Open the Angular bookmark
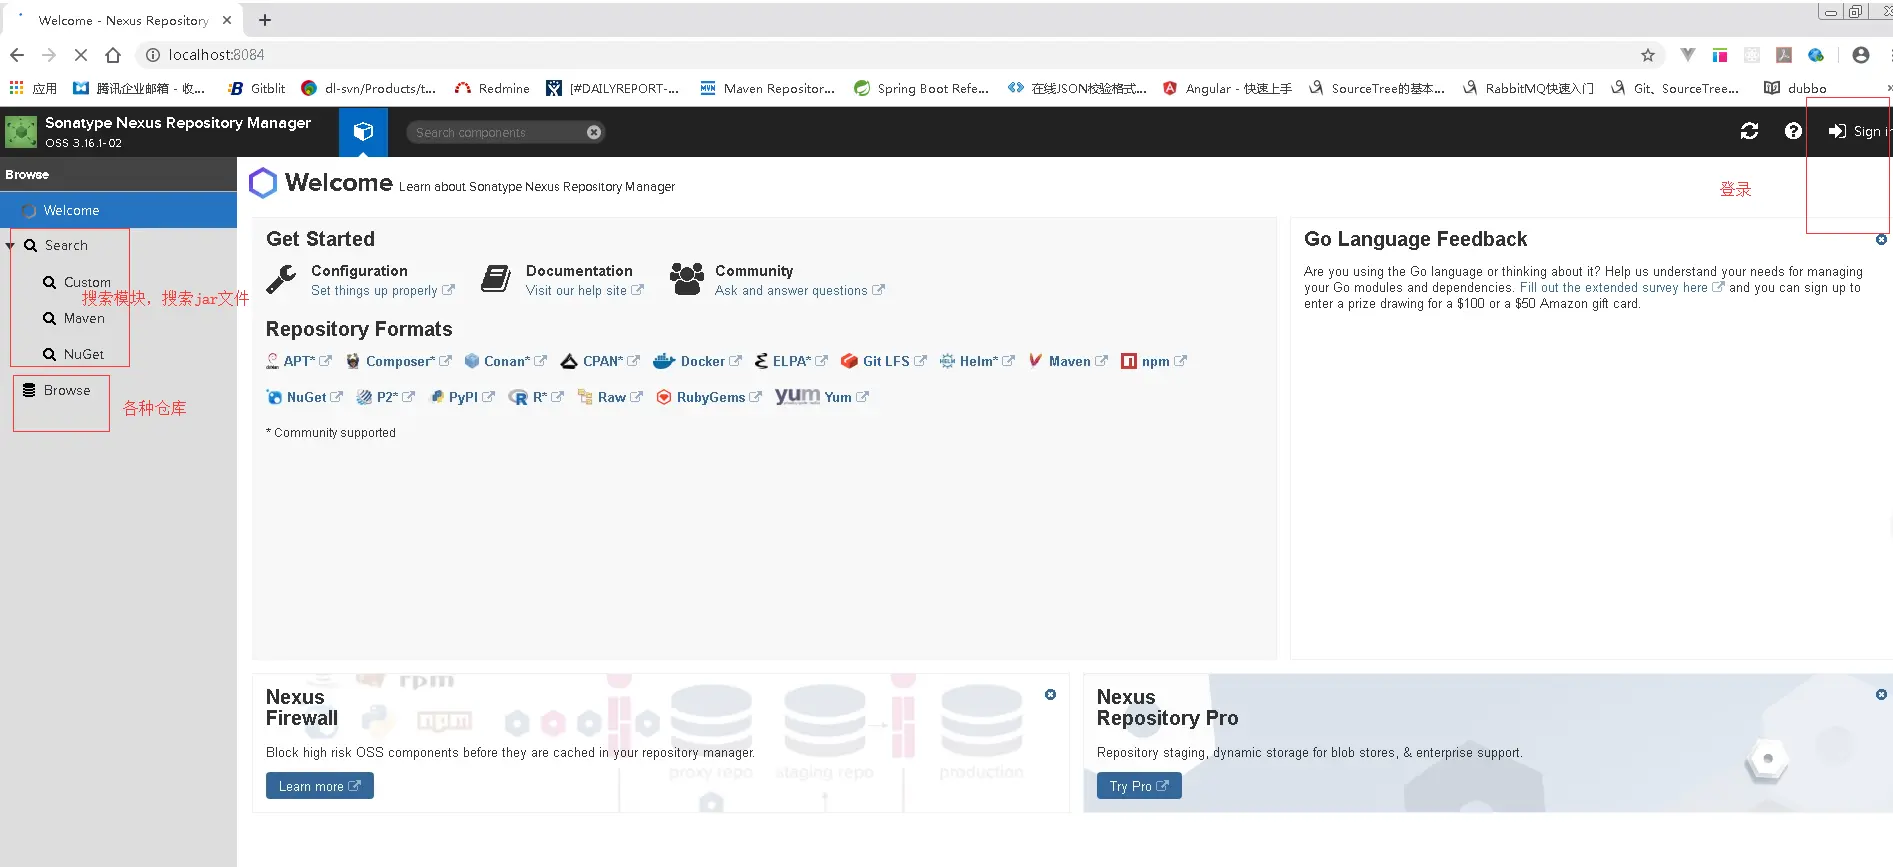Viewport: 1893px width, 867px height. (1227, 88)
